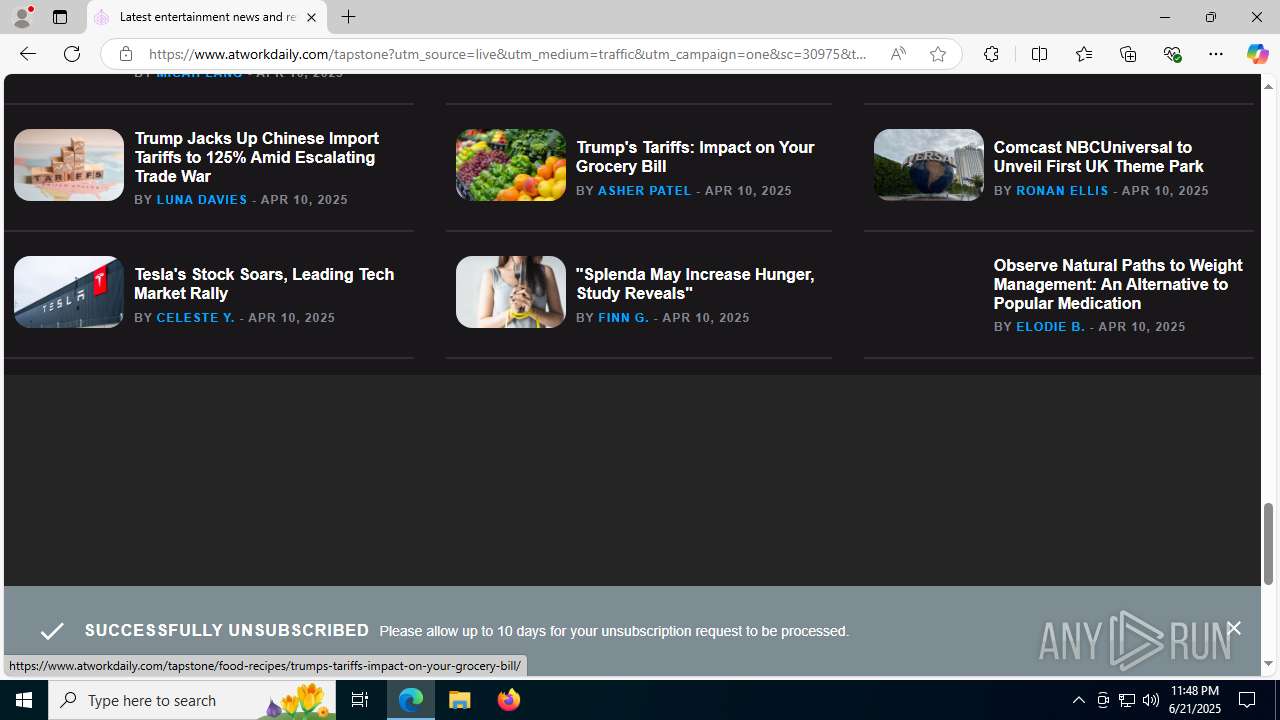
Task: Dismiss the unsubscribed notification banner
Action: pos(1233,629)
